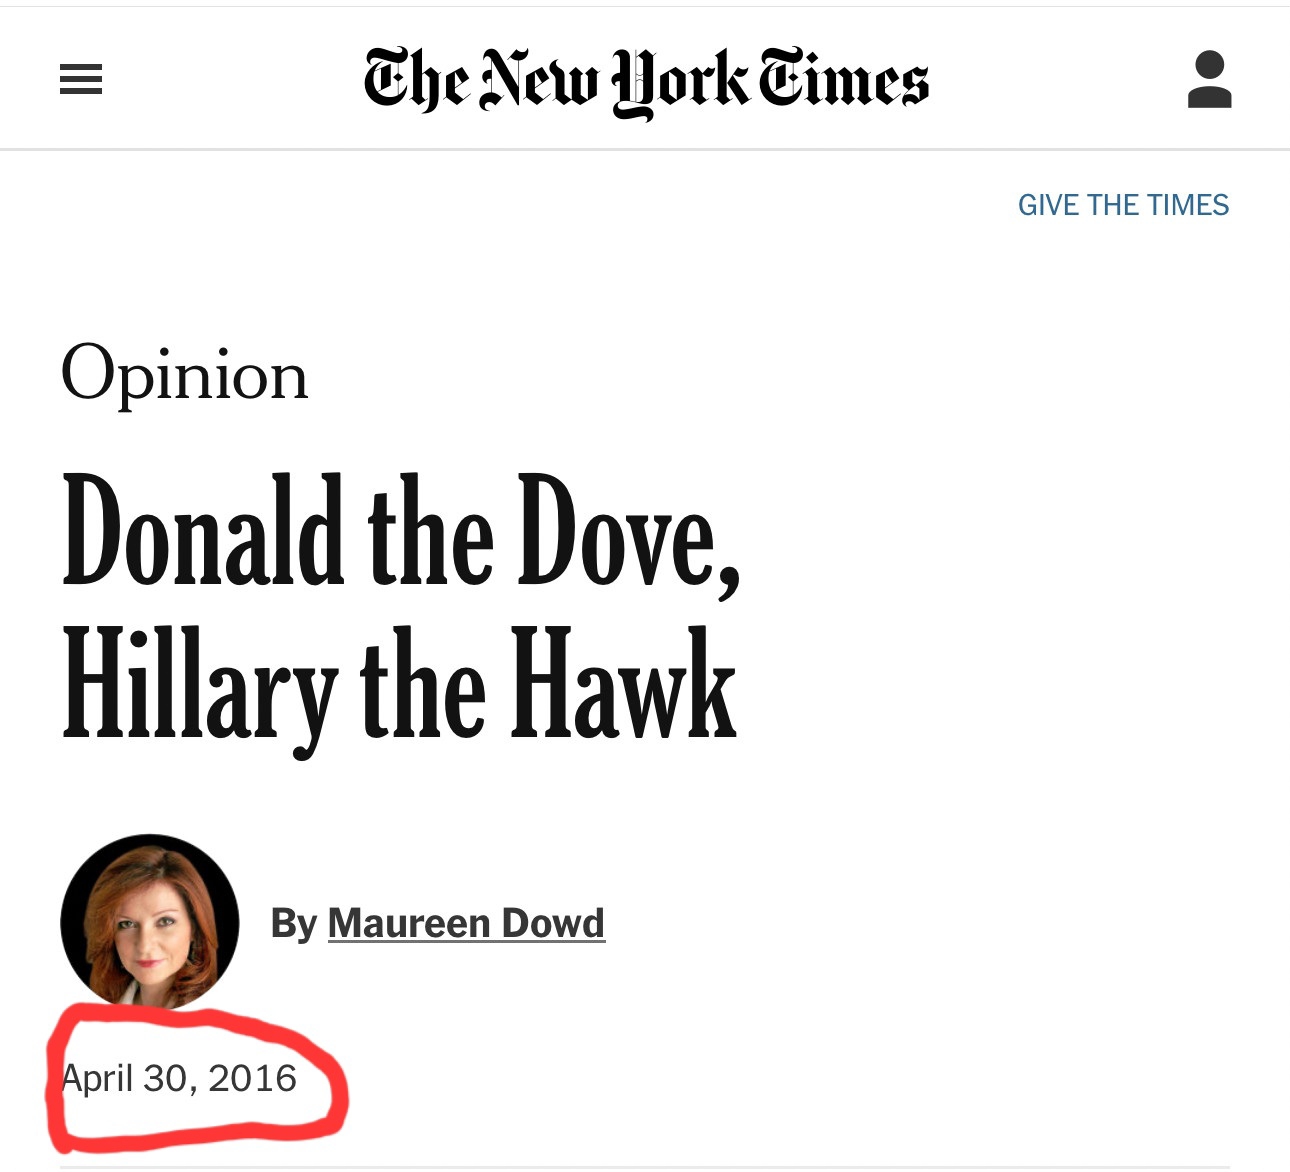The image size is (1290, 1172).
Task: Go to The New York Times homepage logo
Action: coord(646,80)
